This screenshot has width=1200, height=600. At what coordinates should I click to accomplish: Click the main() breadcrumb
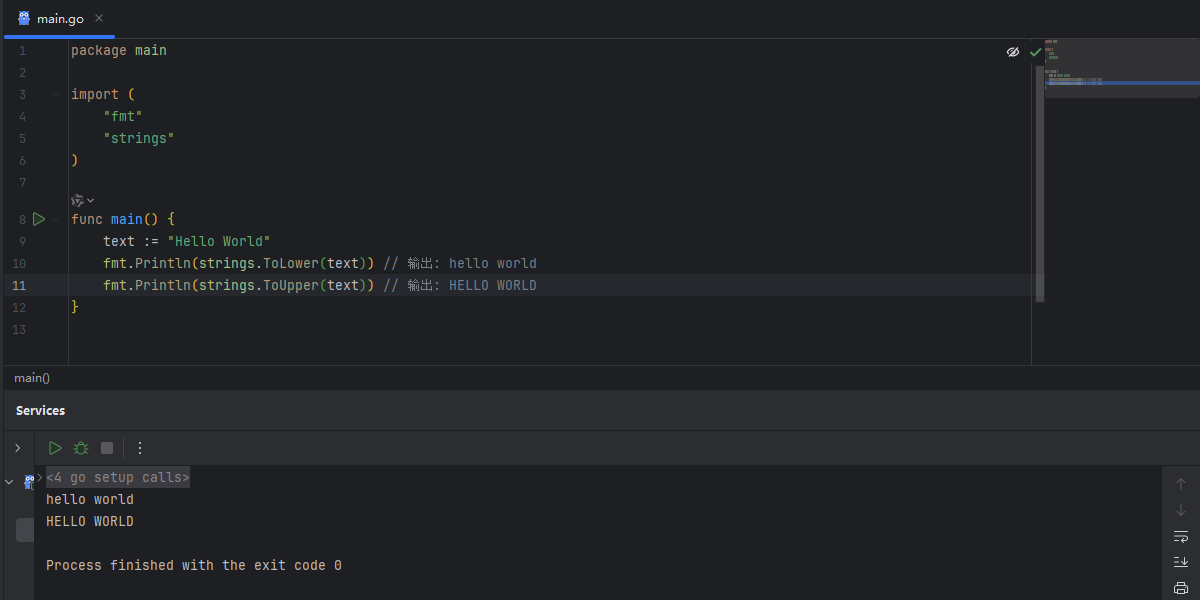tap(32, 378)
